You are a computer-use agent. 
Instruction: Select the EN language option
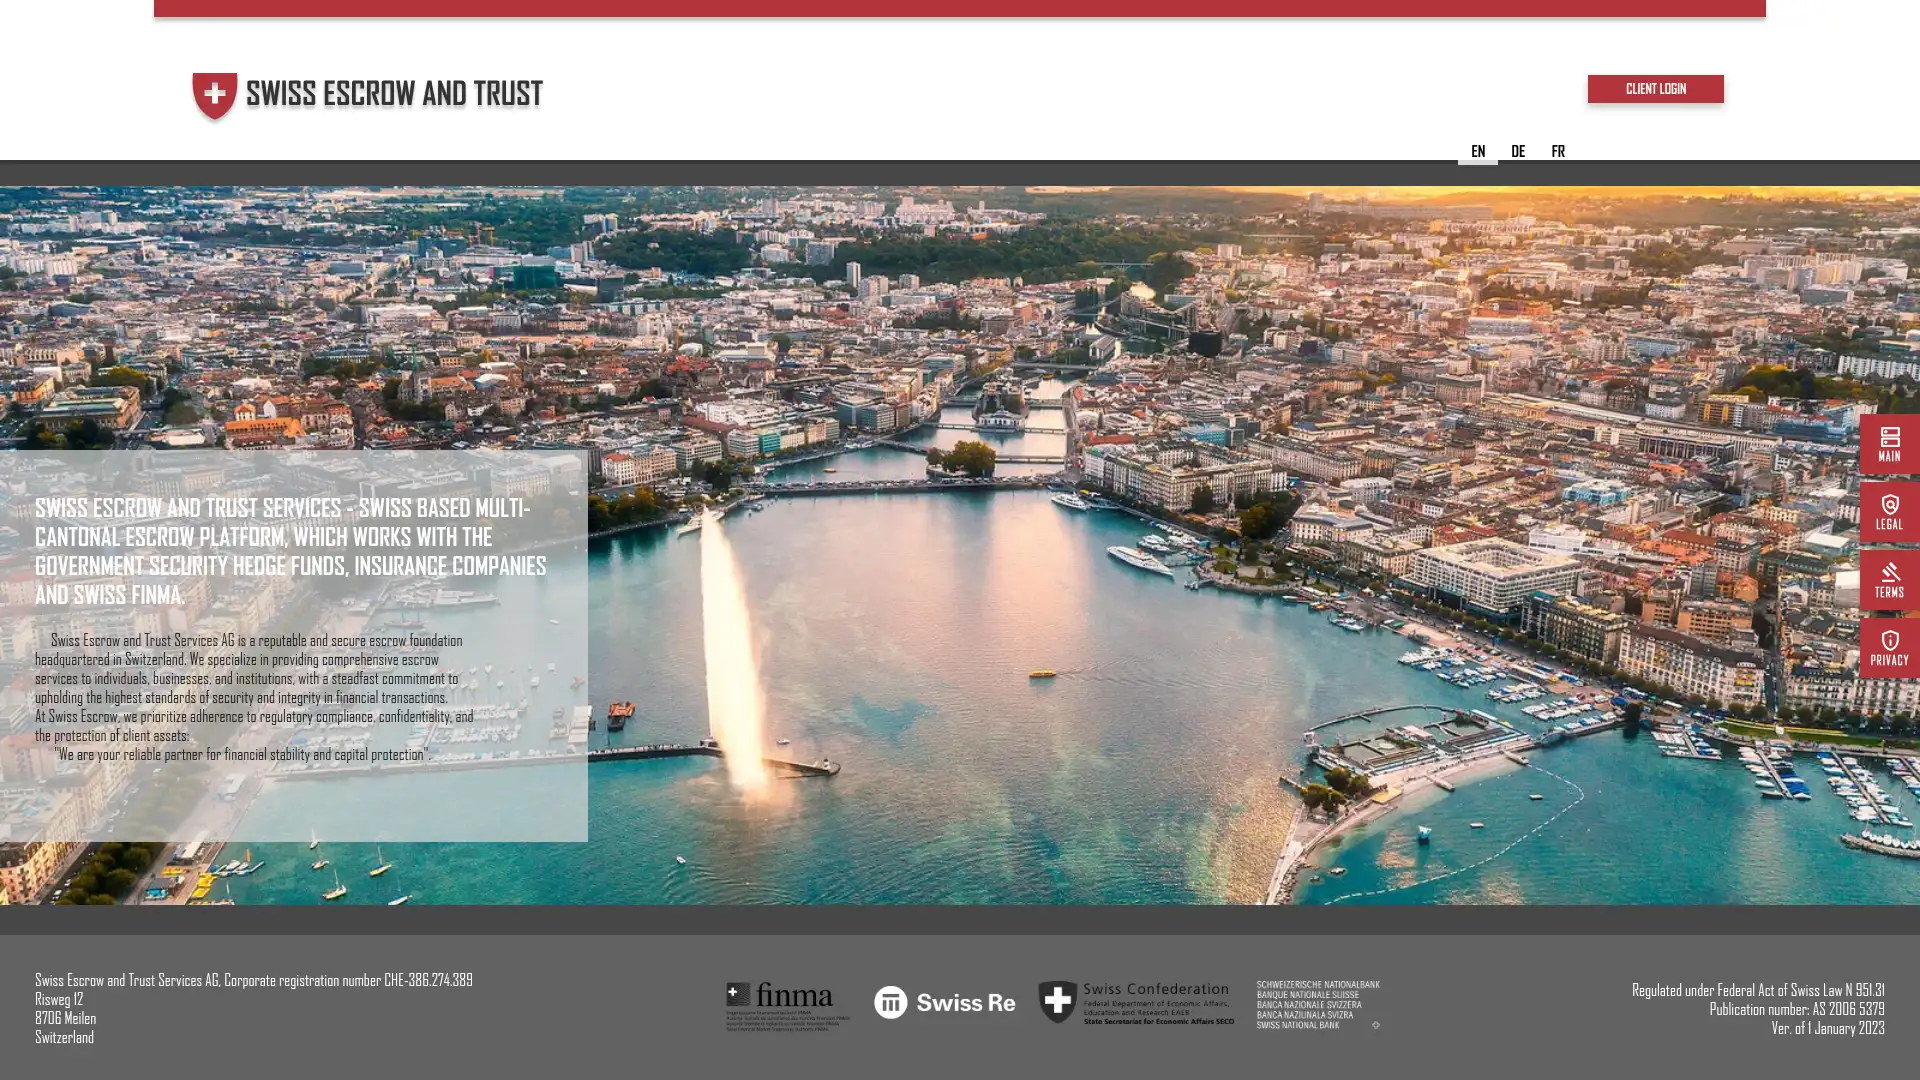coord(1478,151)
